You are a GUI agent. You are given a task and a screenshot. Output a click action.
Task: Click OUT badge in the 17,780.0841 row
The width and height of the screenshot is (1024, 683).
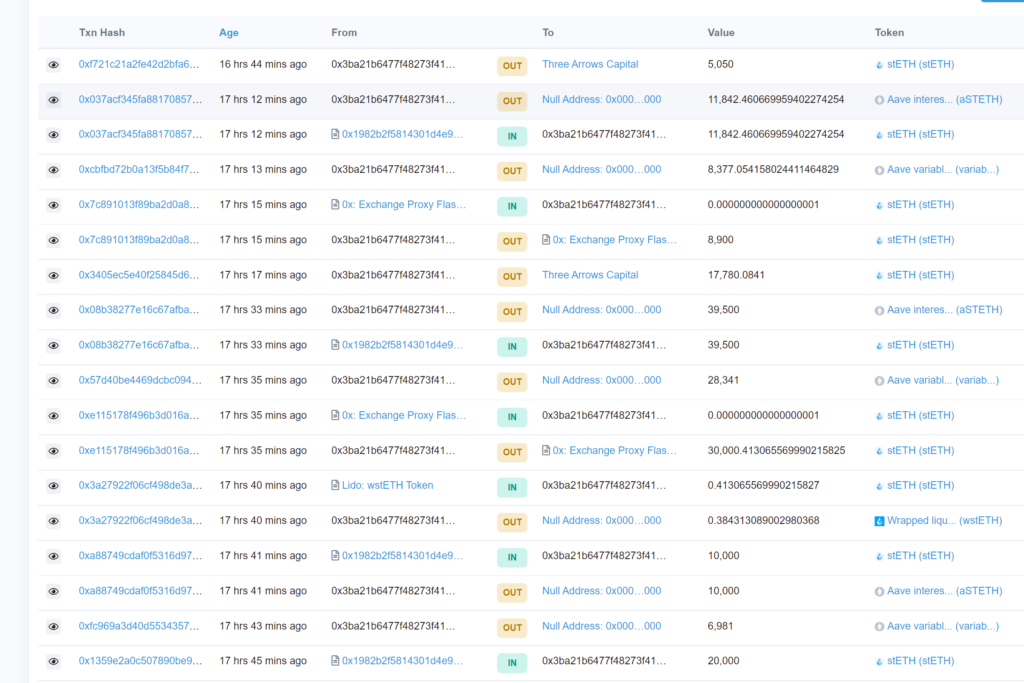512,276
